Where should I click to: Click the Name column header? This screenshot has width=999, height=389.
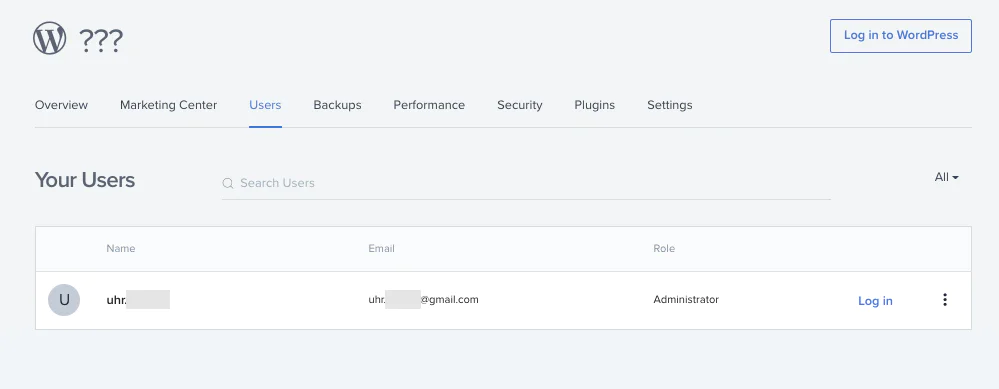pos(120,248)
